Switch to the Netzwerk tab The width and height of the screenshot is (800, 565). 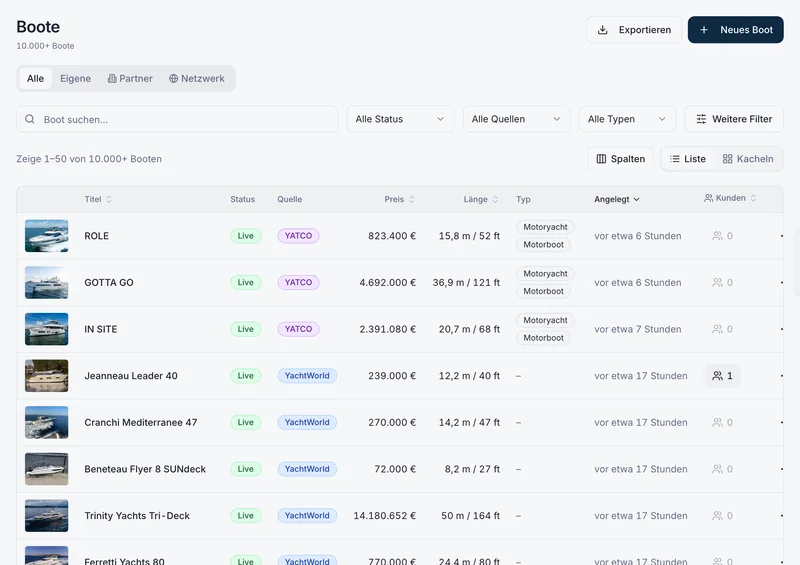(x=196, y=79)
